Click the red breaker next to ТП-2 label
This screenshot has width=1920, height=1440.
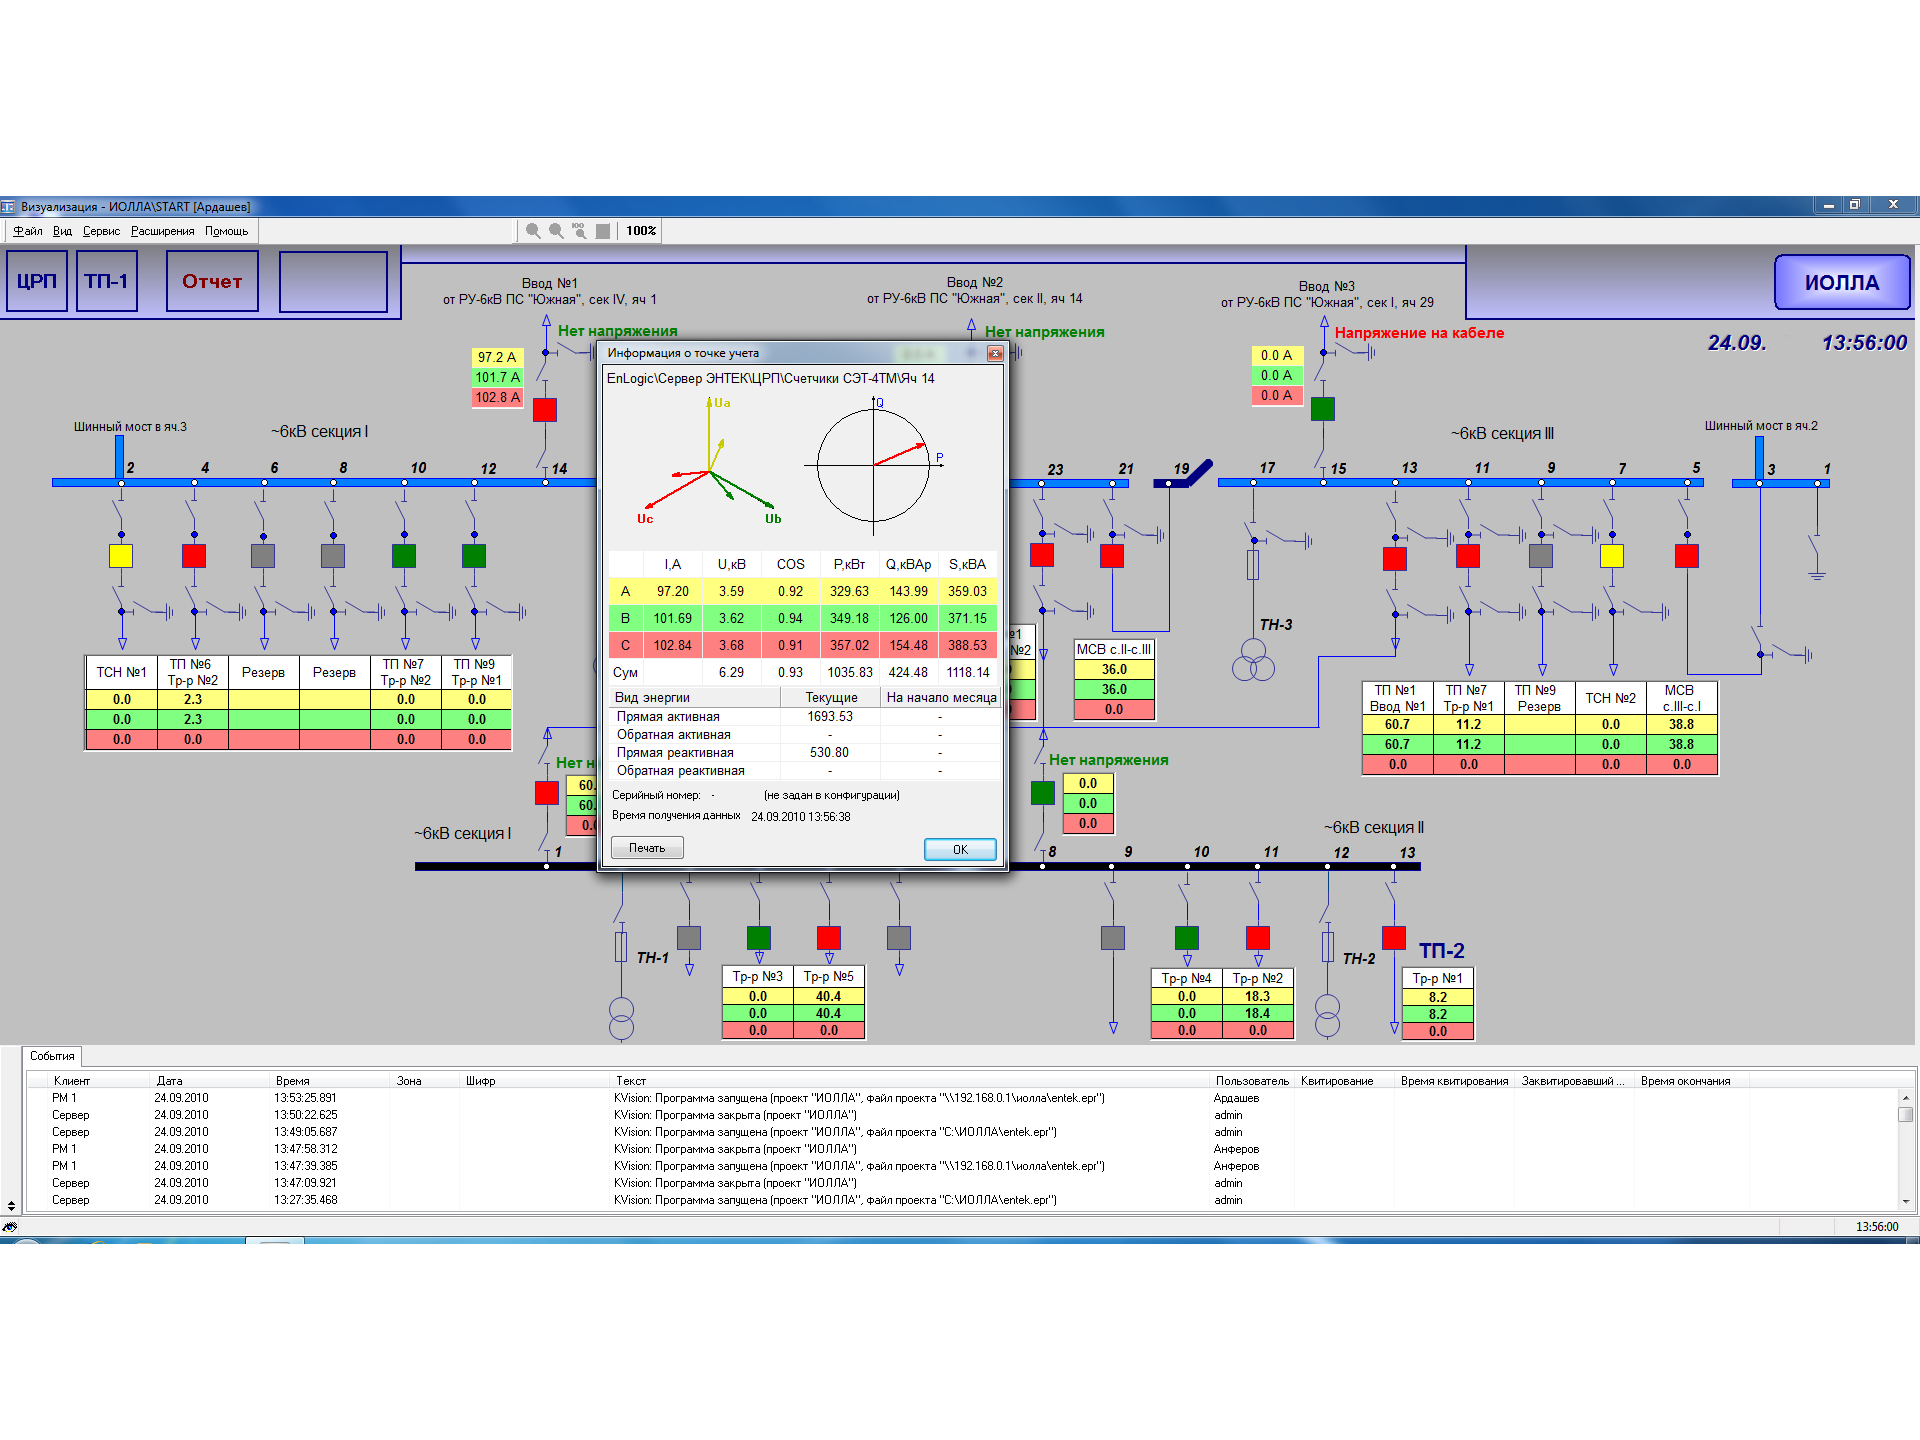tap(1394, 938)
